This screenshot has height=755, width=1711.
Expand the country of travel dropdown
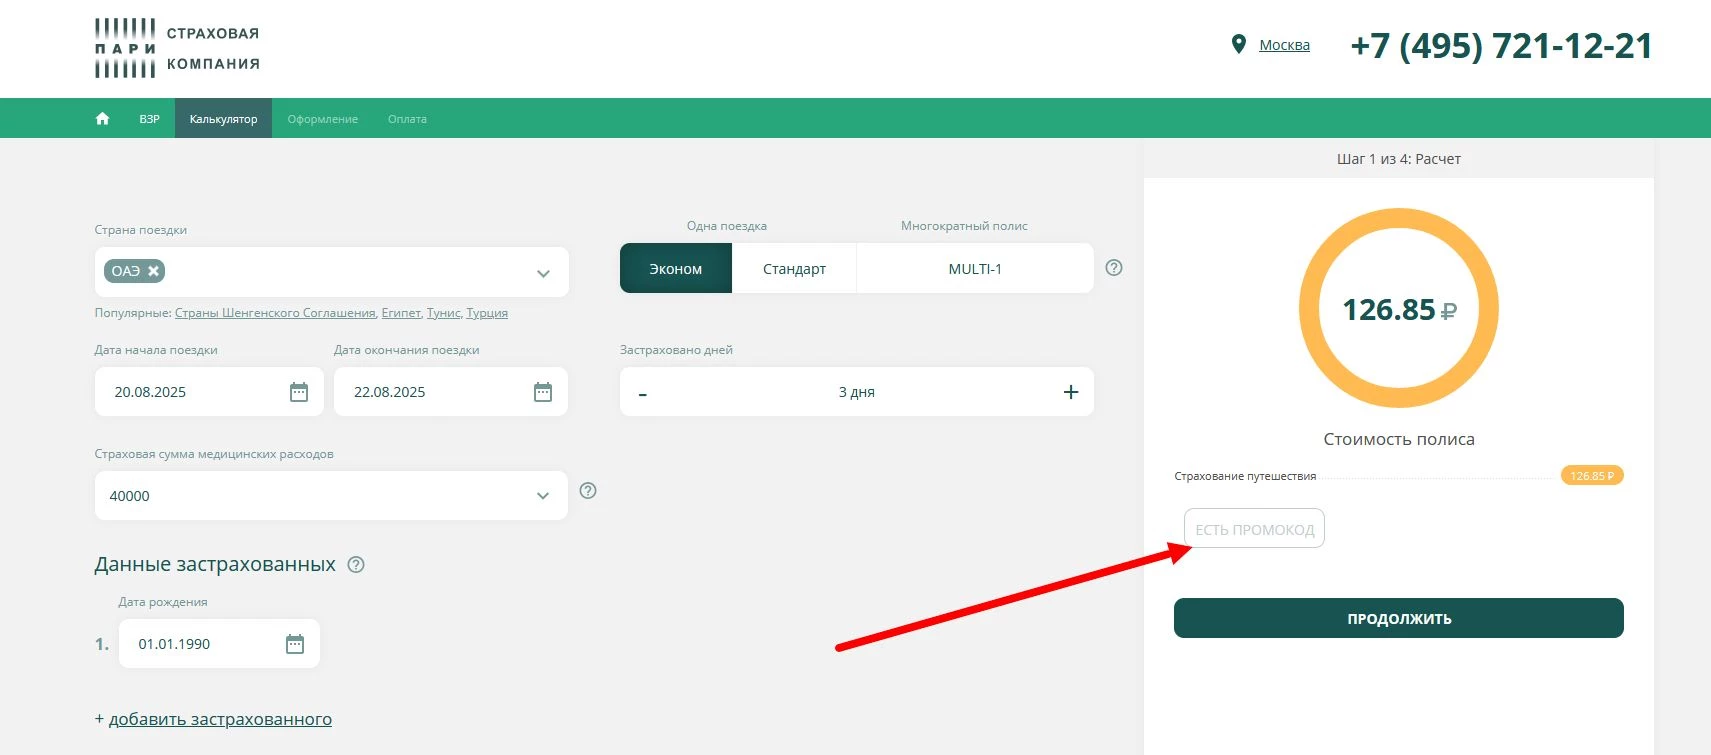point(543,273)
